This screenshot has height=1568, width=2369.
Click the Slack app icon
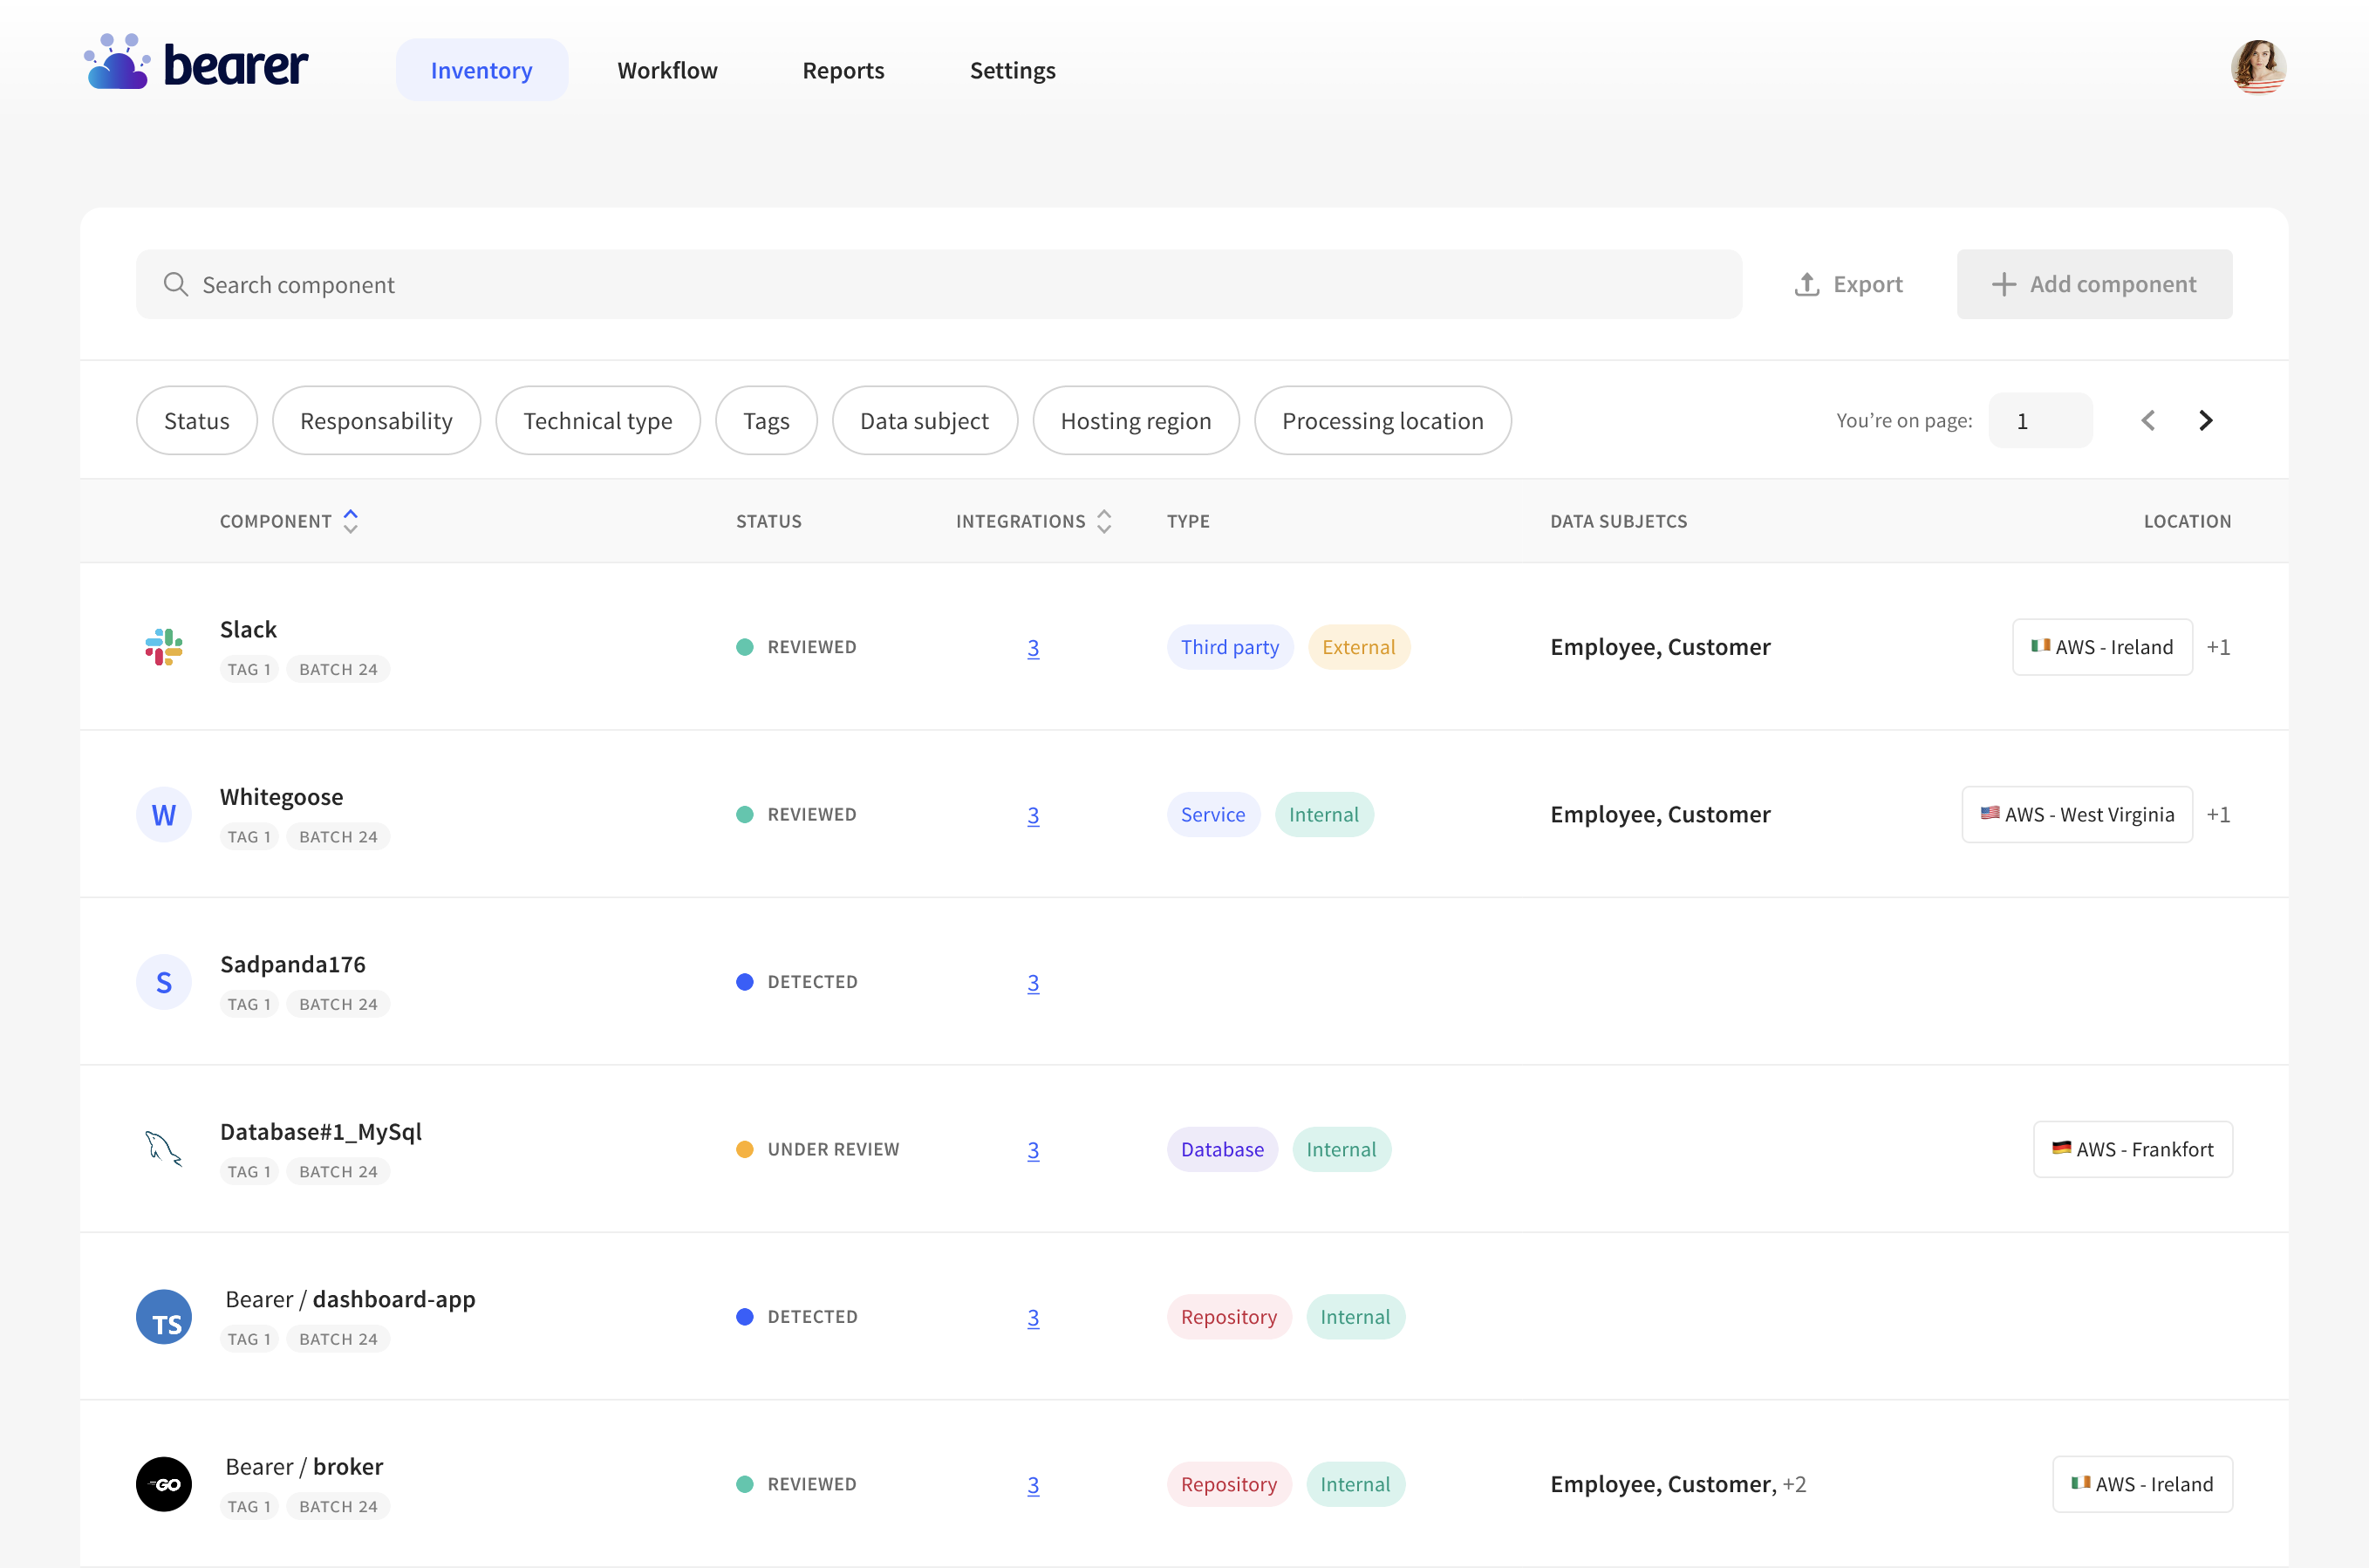tap(164, 647)
